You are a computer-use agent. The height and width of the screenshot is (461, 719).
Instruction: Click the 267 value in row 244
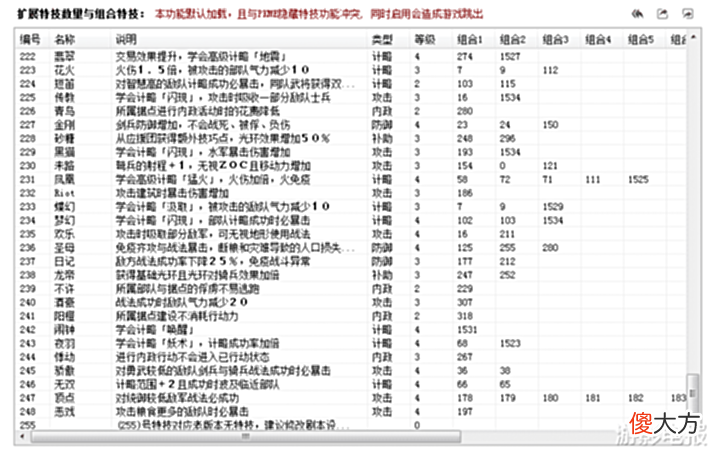pyautogui.click(x=465, y=357)
